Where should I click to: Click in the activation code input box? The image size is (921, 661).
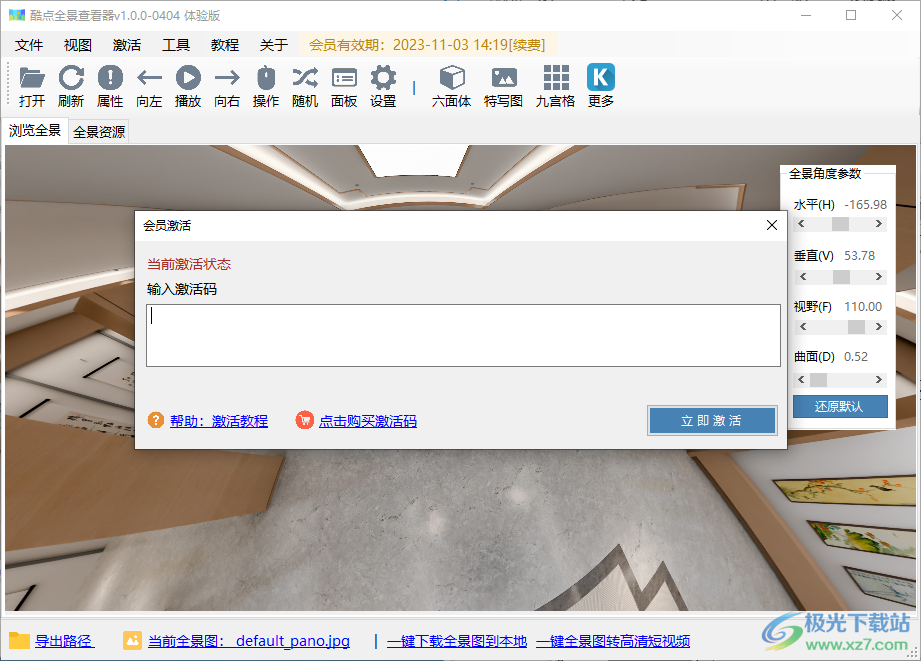[463, 335]
